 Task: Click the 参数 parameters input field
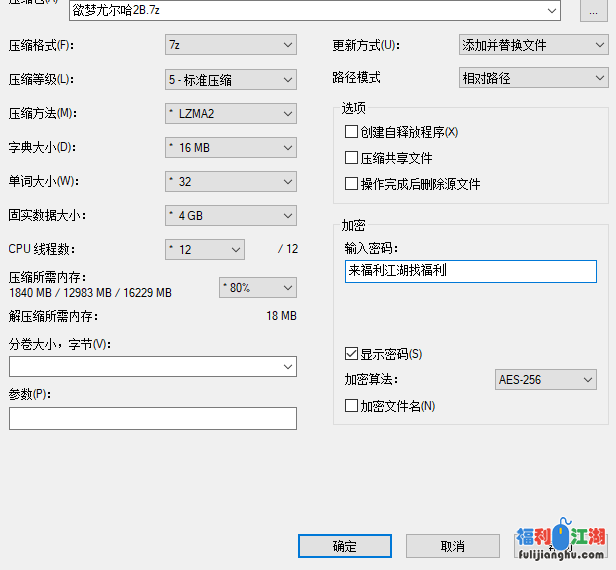(x=153, y=418)
